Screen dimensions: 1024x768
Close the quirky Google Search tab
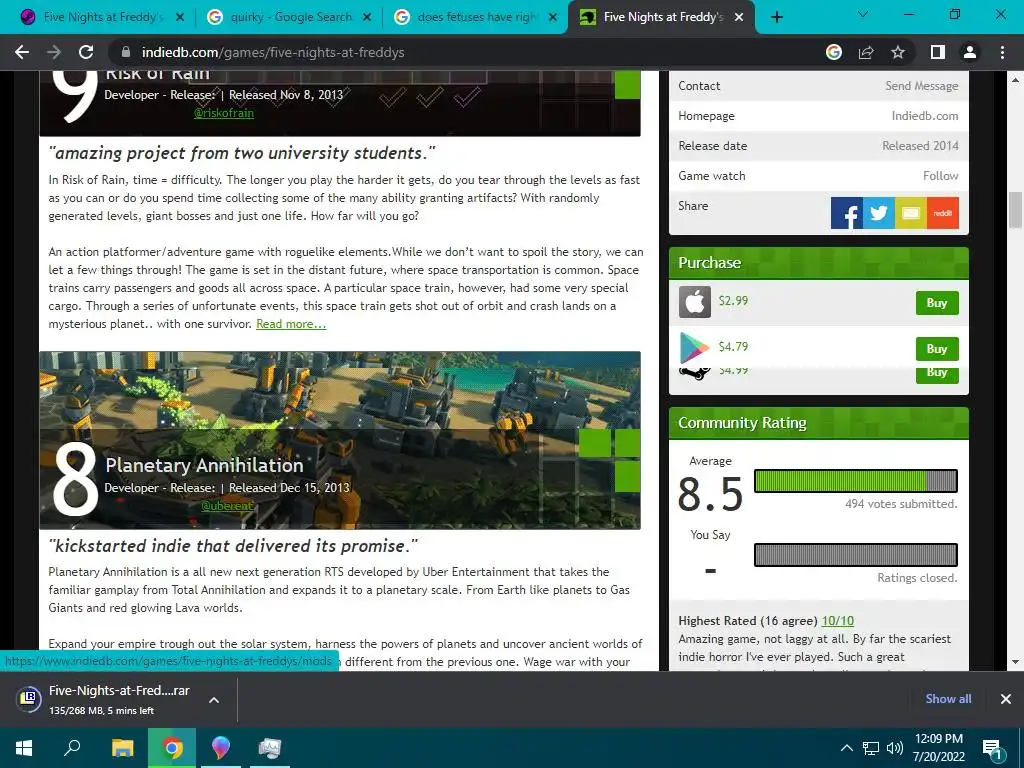[367, 17]
